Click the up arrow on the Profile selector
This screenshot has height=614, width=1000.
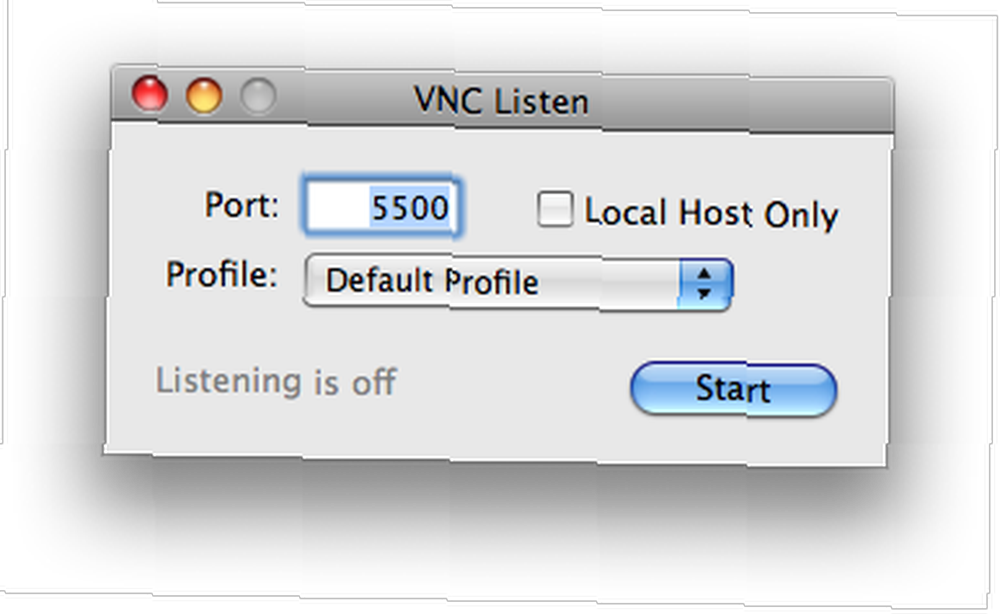coord(704,274)
